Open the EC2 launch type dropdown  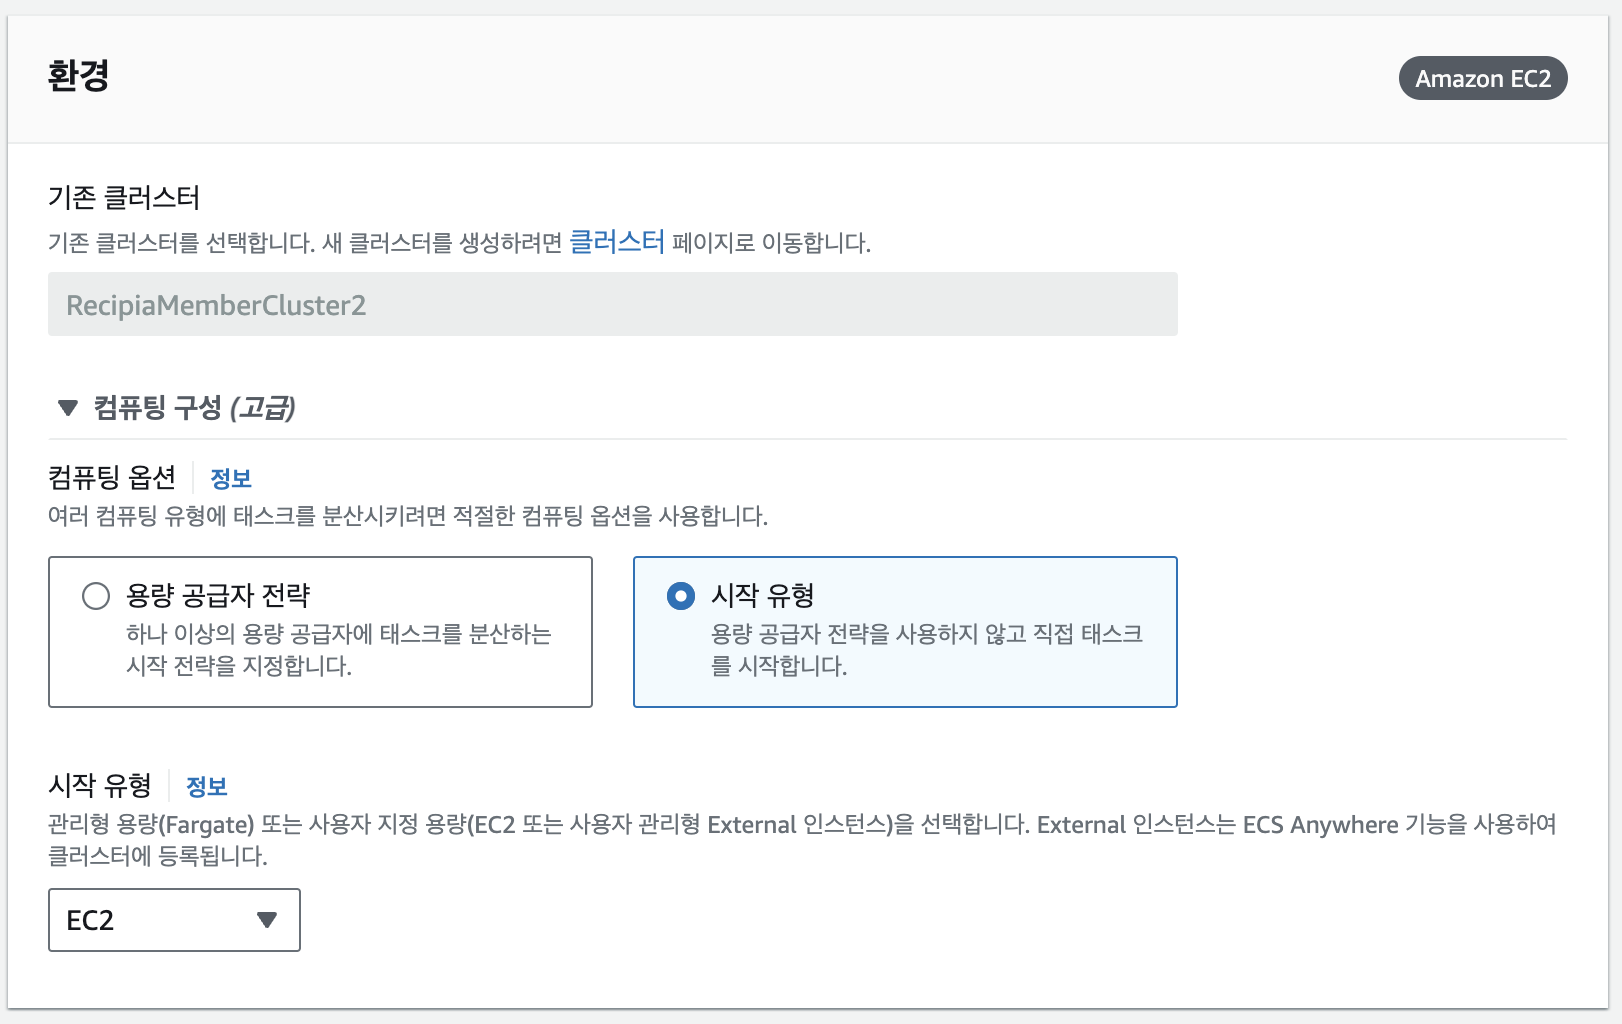point(173,920)
